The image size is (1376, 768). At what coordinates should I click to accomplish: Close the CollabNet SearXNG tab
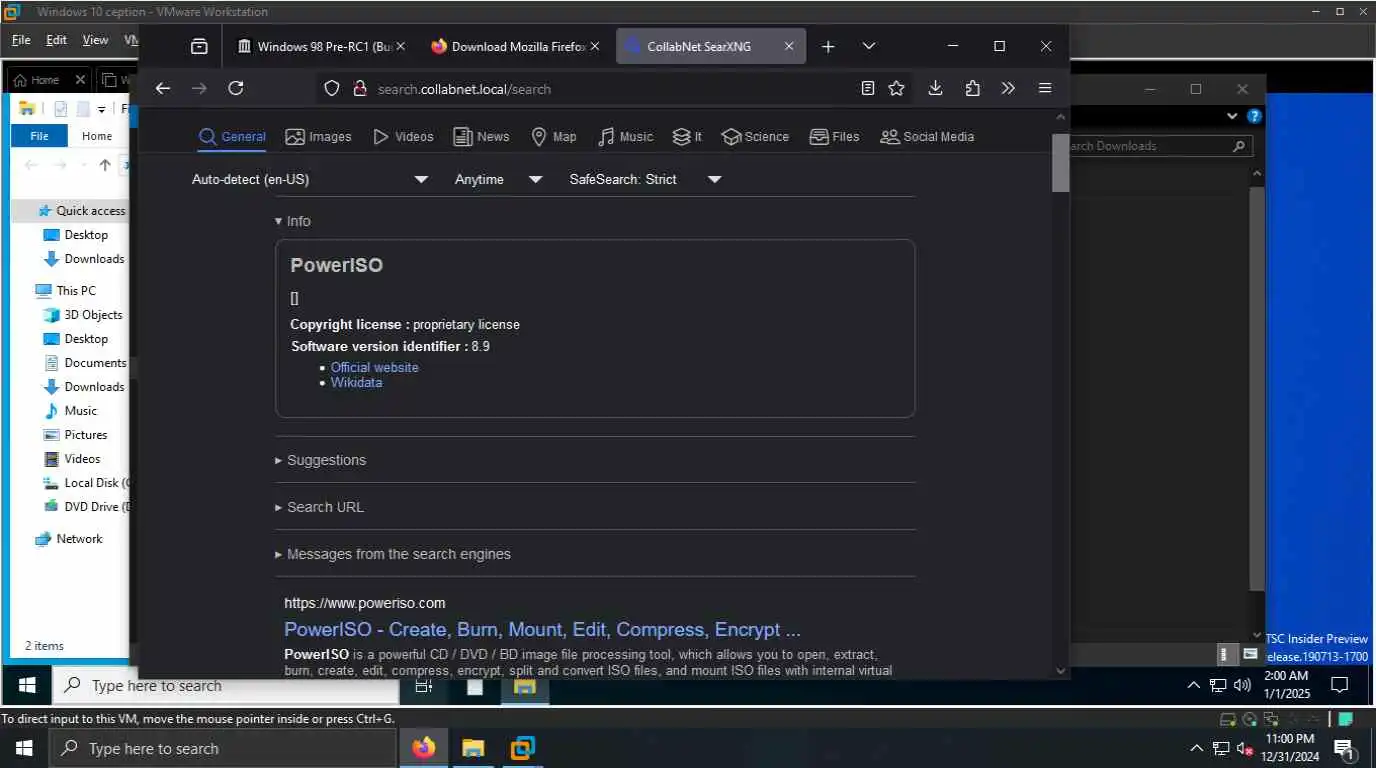[788, 46]
